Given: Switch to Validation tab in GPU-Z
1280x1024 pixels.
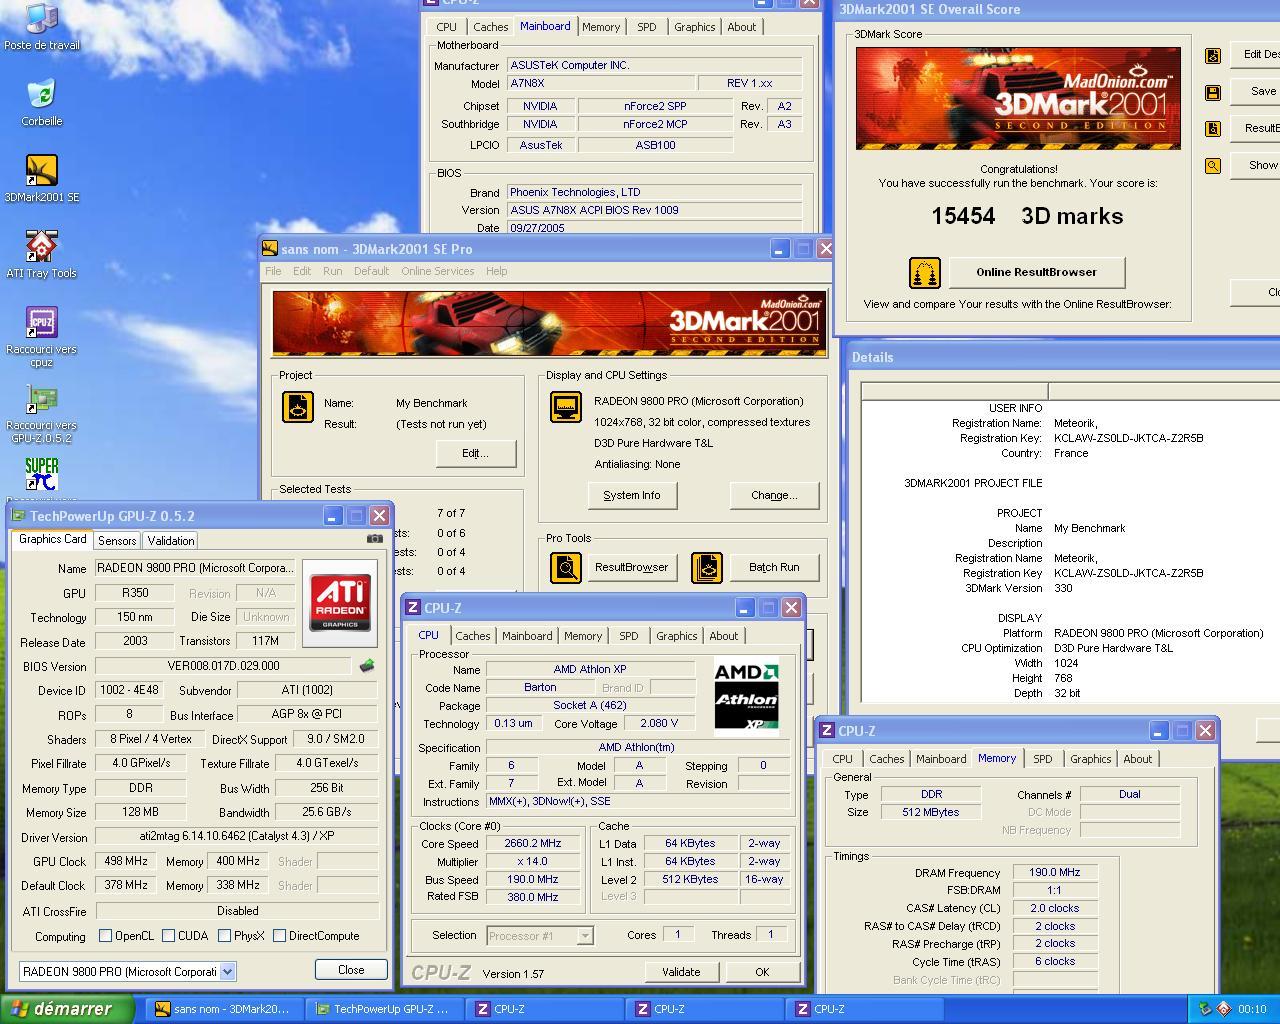Looking at the screenshot, I should 171,541.
